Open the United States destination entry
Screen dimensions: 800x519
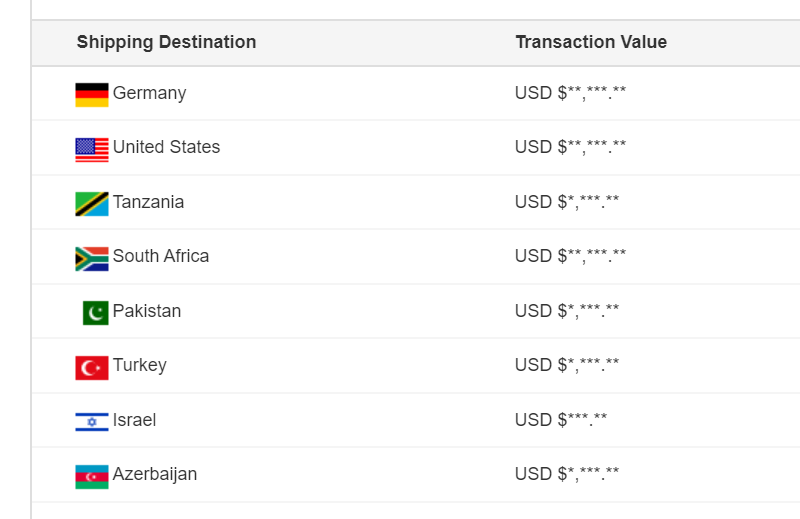click(x=166, y=147)
